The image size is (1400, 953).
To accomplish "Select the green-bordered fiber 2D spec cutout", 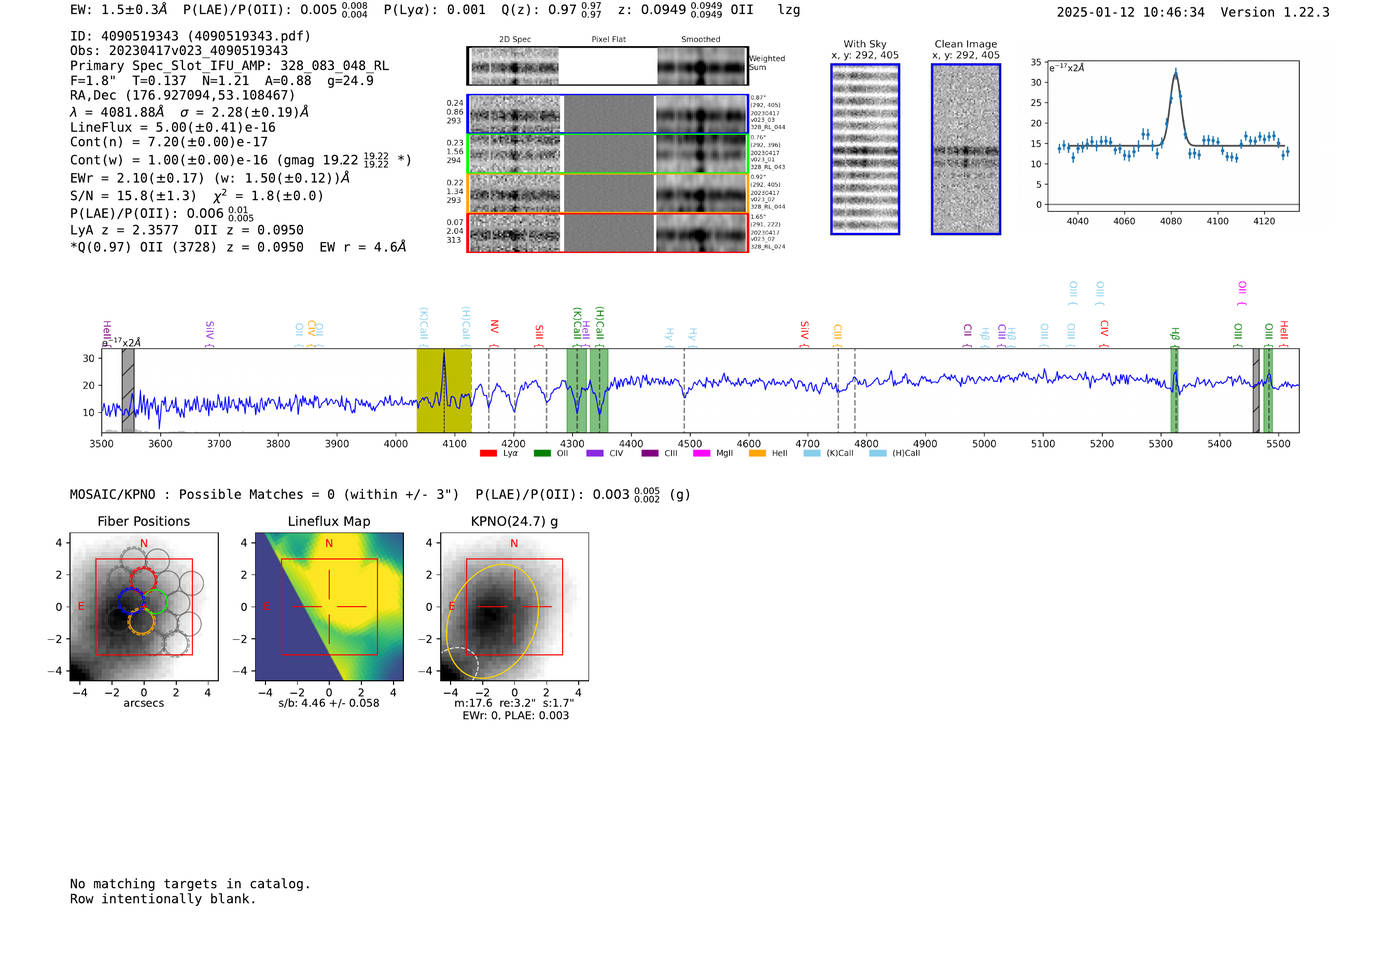I will 515,154.
